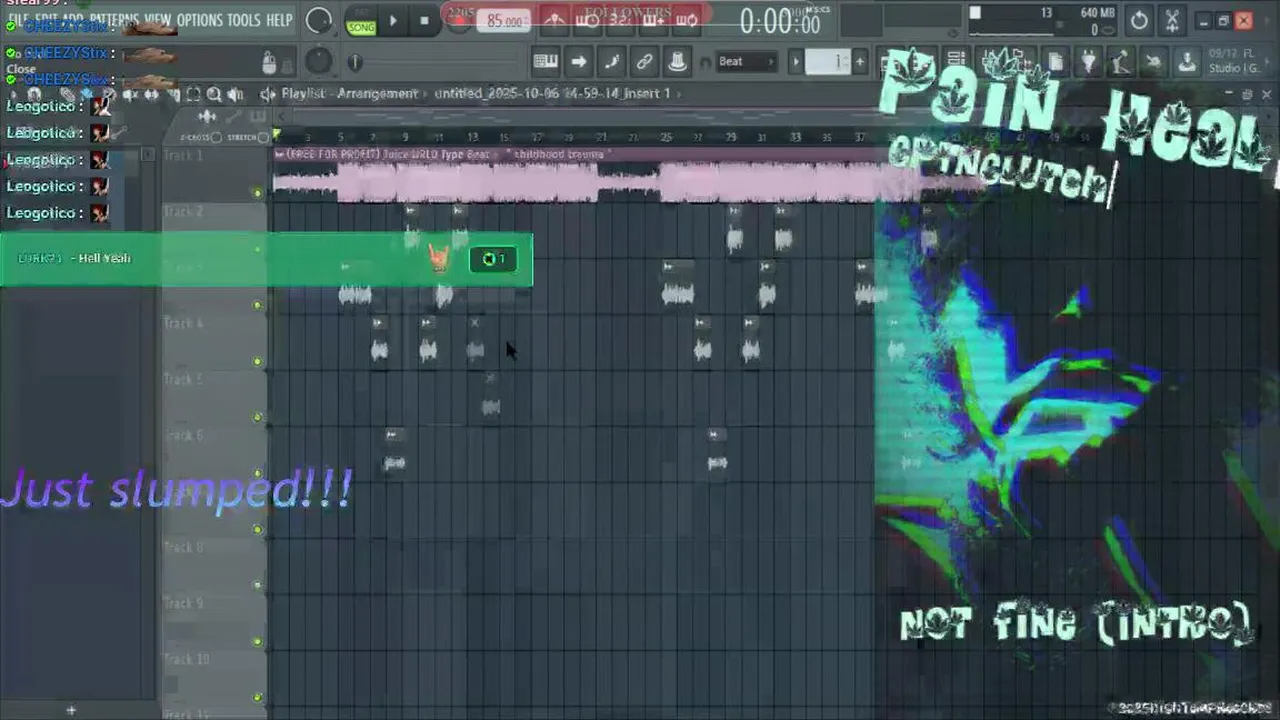The height and width of the screenshot is (720, 1280).
Task: Click the Playlist playback speaker tool
Action: click(x=235, y=95)
